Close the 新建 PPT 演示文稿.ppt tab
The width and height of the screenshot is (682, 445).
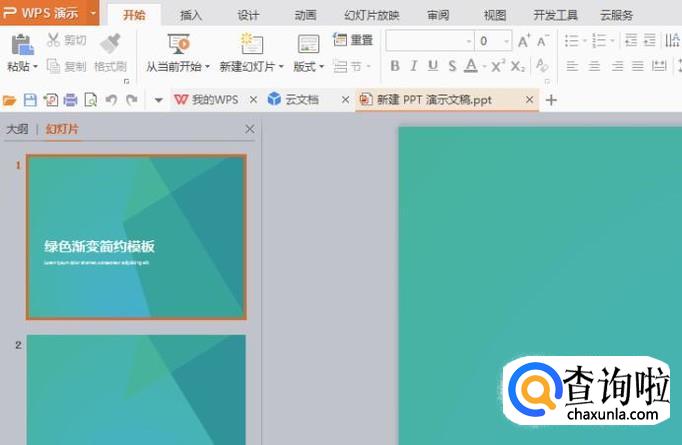point(529,100)
